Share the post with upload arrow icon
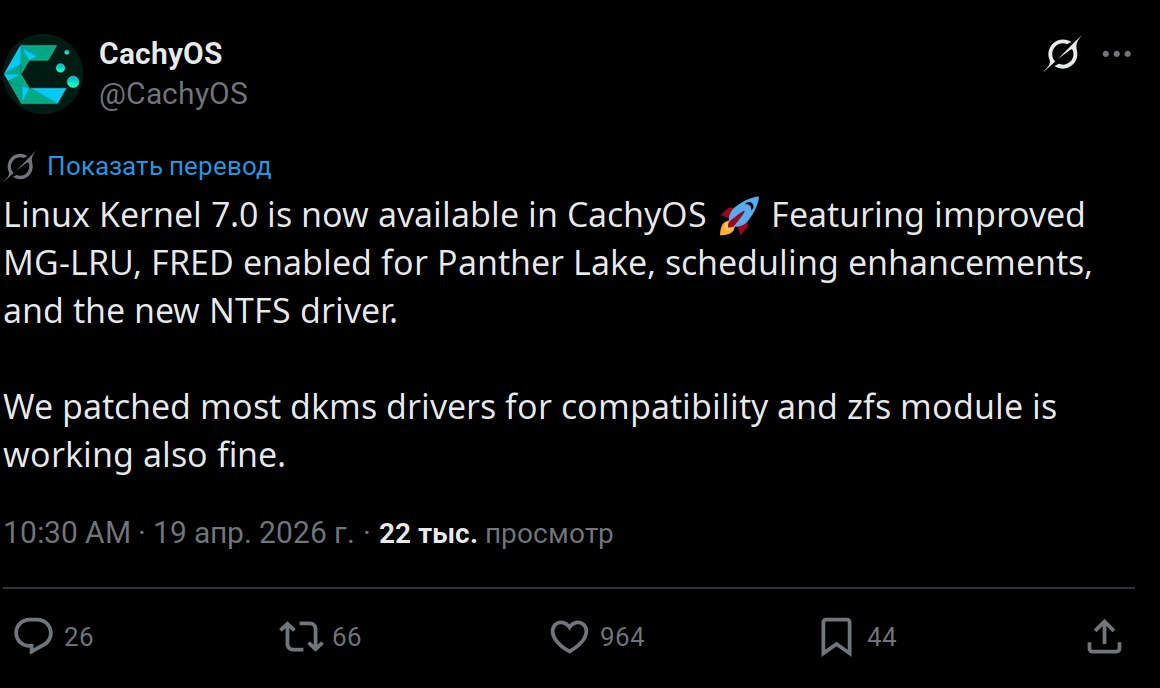This screenshot has height=688, width=1160. [x=1101, y=635]
